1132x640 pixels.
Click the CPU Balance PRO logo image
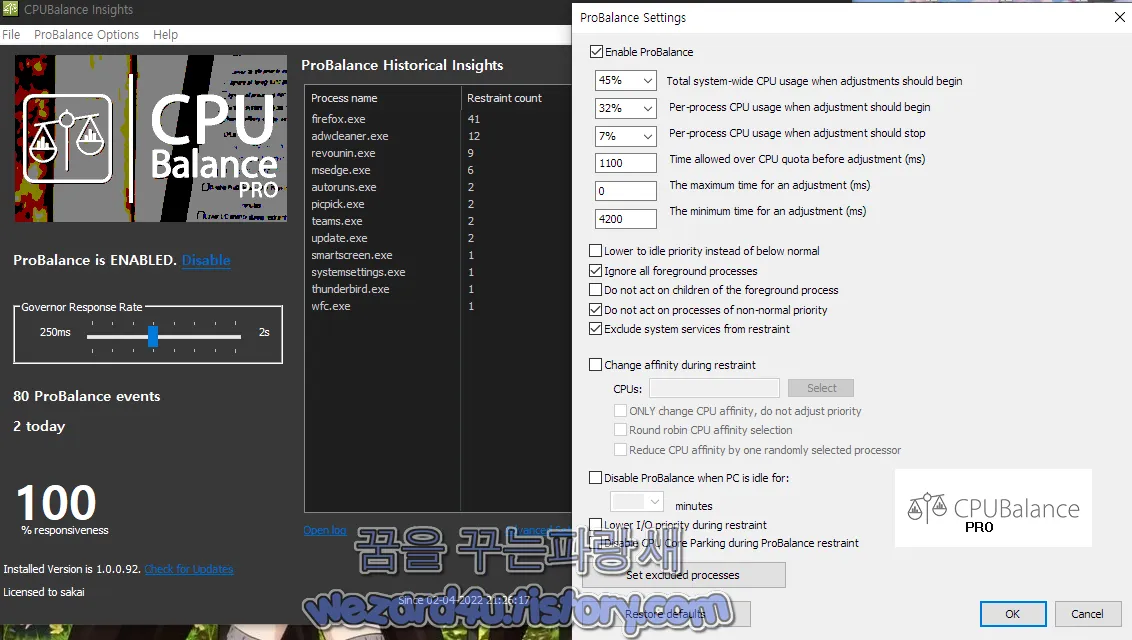coord(151,139)
